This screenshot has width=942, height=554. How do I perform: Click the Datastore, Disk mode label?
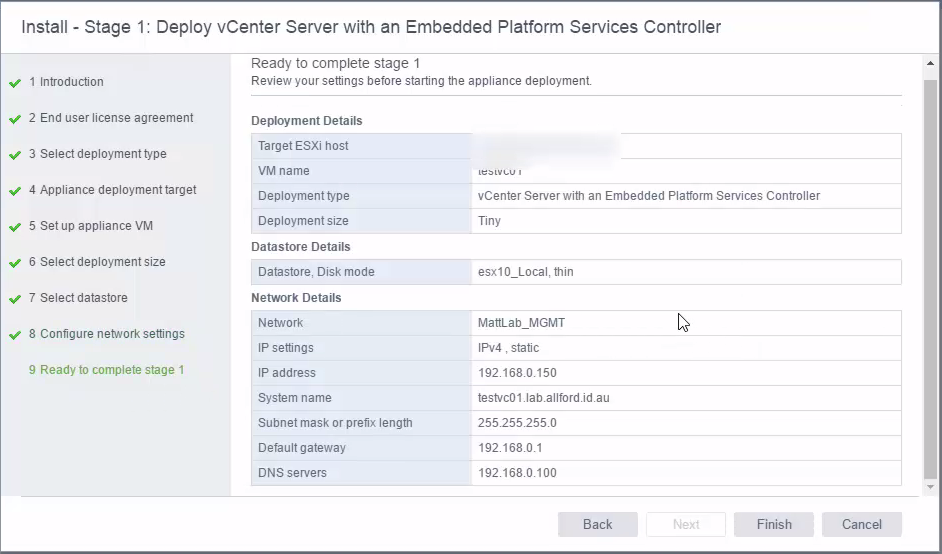pyautogui.click(x=316, y=272)
